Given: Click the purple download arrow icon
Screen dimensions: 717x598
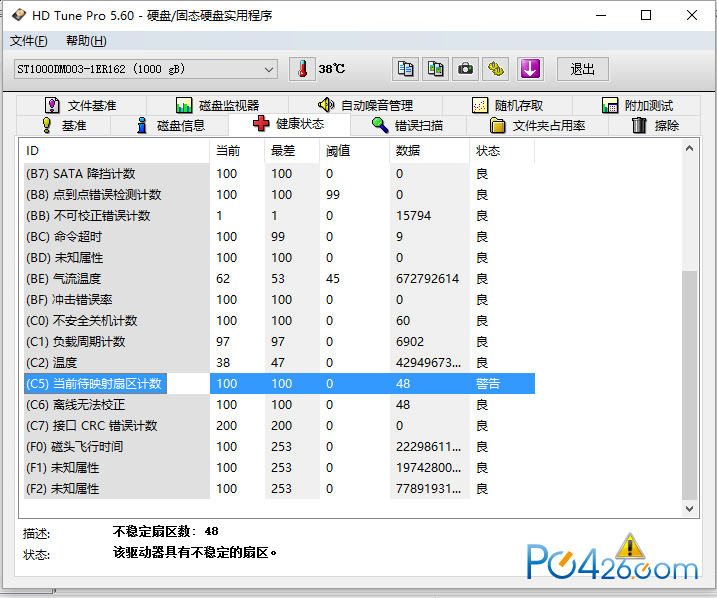Looking at the screenshot, I should (x=530, y=69).
